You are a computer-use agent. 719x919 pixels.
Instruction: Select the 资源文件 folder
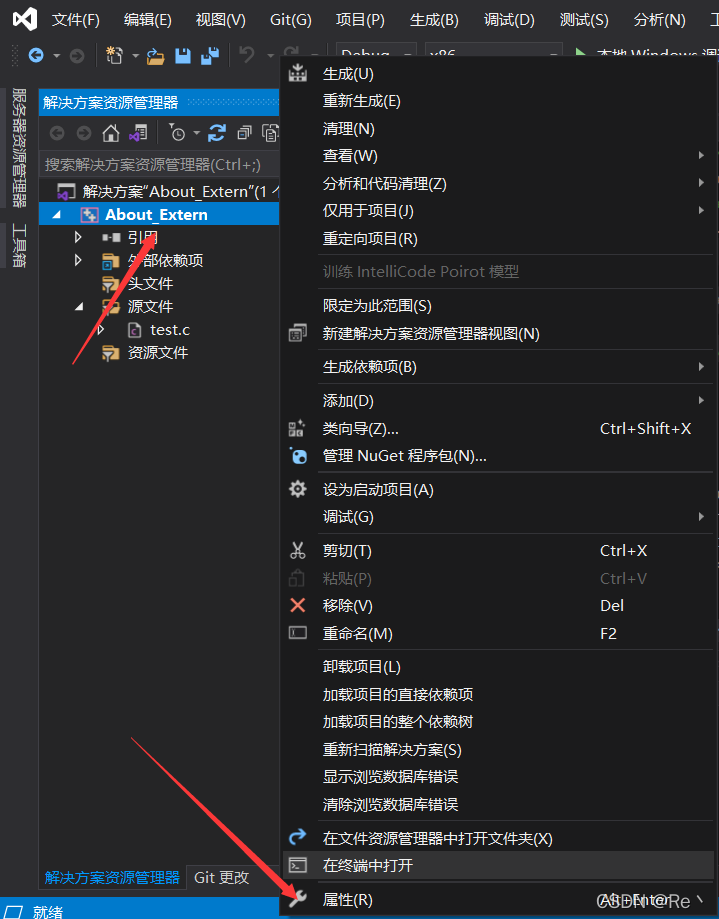(158, 353)
